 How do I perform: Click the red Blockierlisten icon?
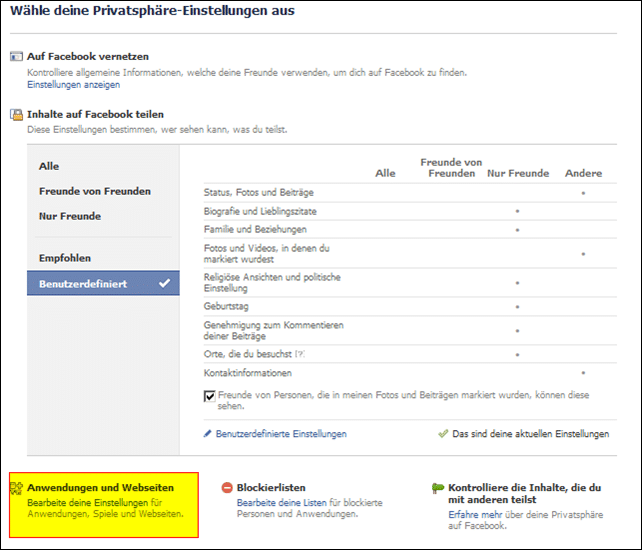(227, 488)
